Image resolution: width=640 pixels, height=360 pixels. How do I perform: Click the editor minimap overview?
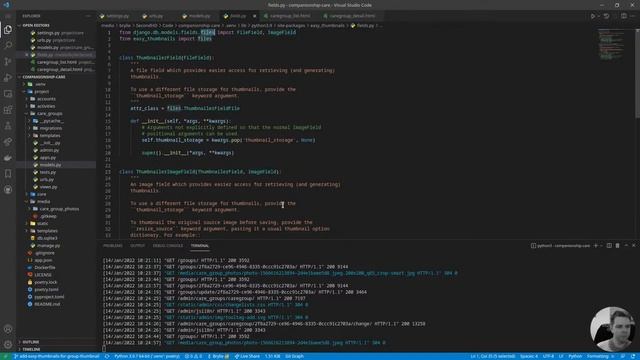coord(611,44)
